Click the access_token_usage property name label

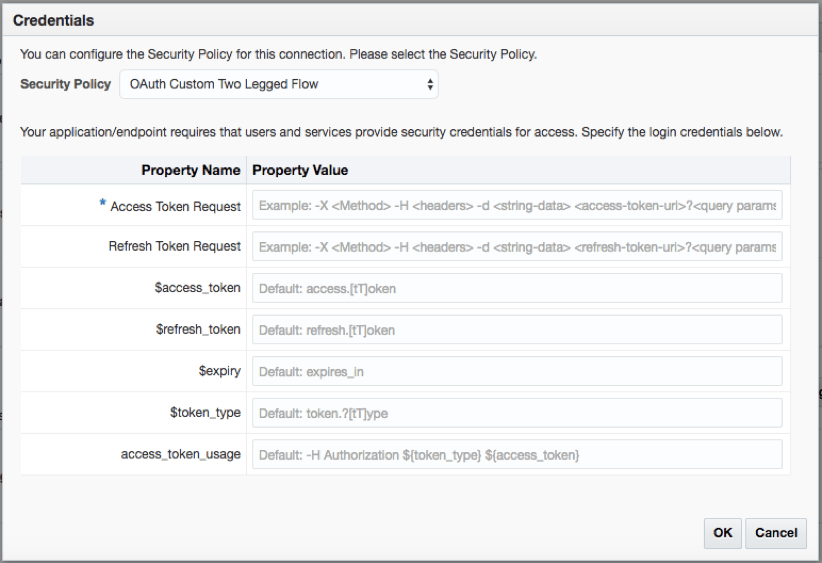180,454
